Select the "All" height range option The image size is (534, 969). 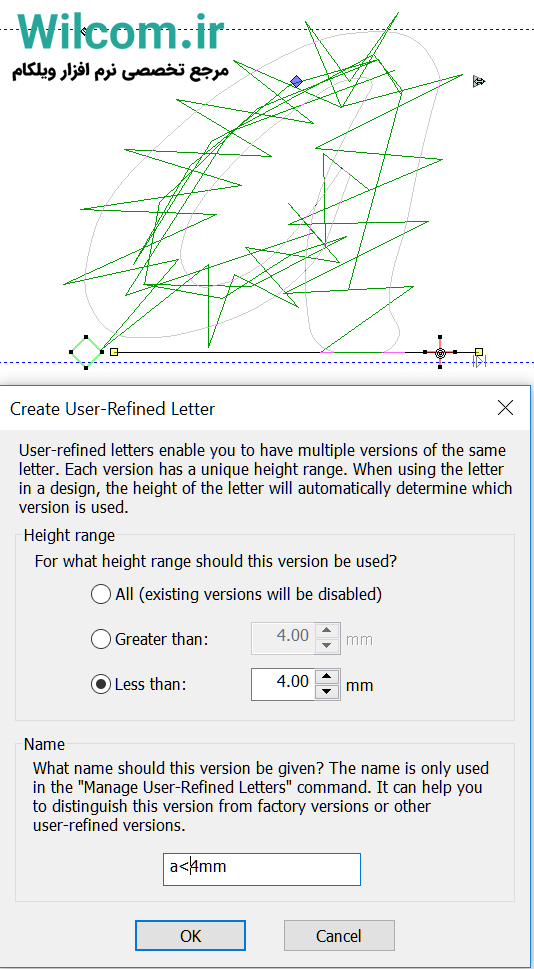(100, 595)
